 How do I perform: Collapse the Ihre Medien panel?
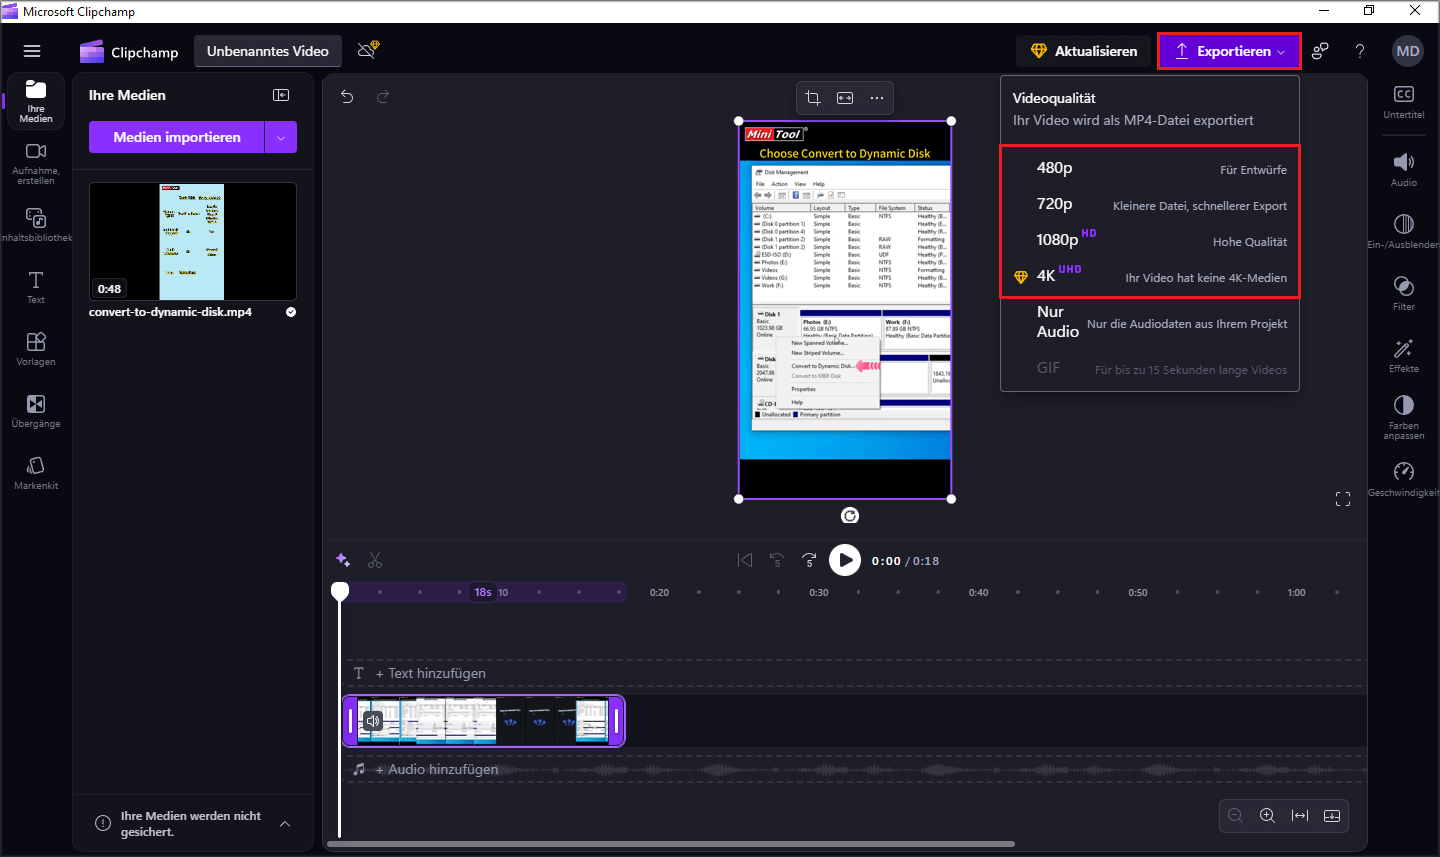tap(281, 95)
